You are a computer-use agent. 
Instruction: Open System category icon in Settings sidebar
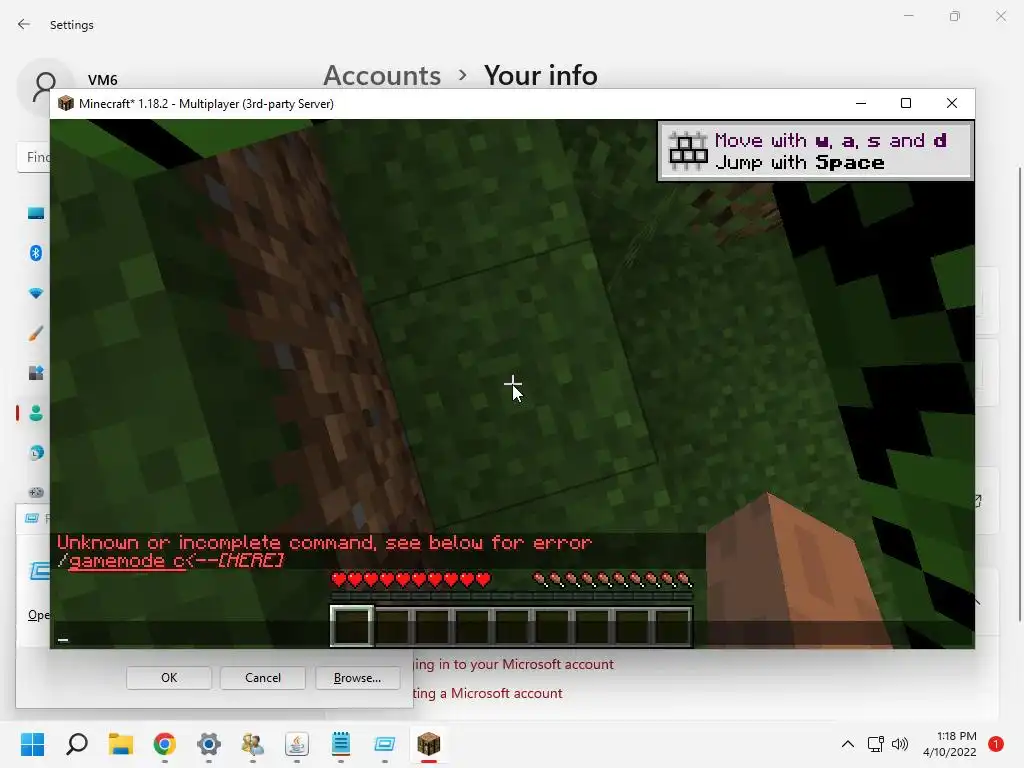[36, 213]
